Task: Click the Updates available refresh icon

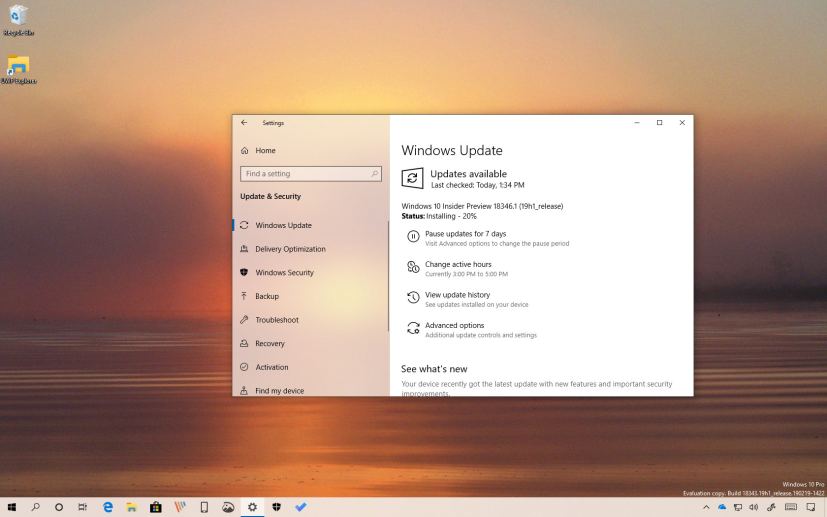Action: (x=412, y=178)
